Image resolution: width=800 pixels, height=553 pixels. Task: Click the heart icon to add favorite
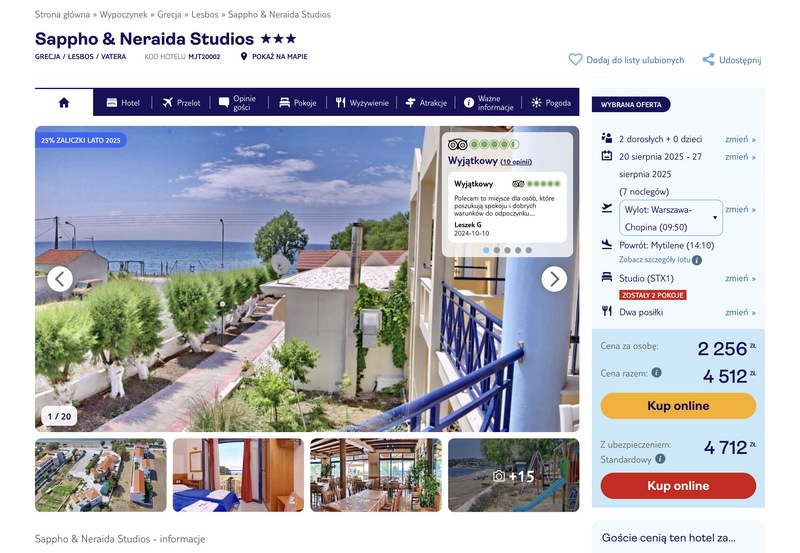point(575,60)
